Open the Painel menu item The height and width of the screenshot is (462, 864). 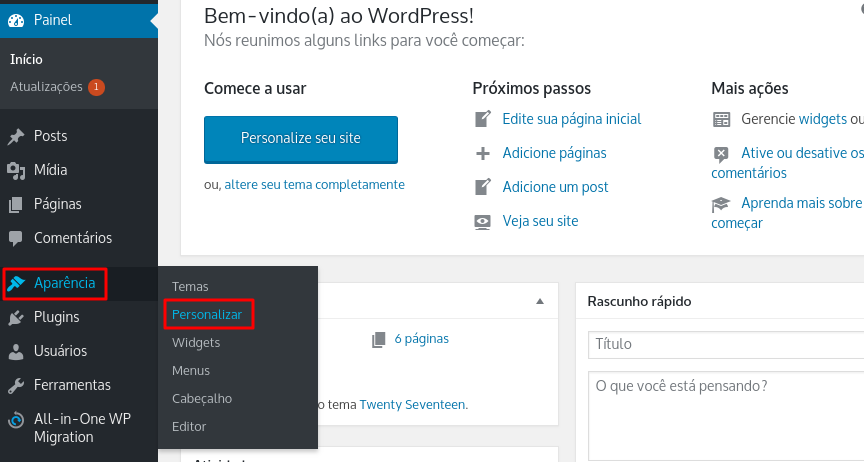point(79,20)
